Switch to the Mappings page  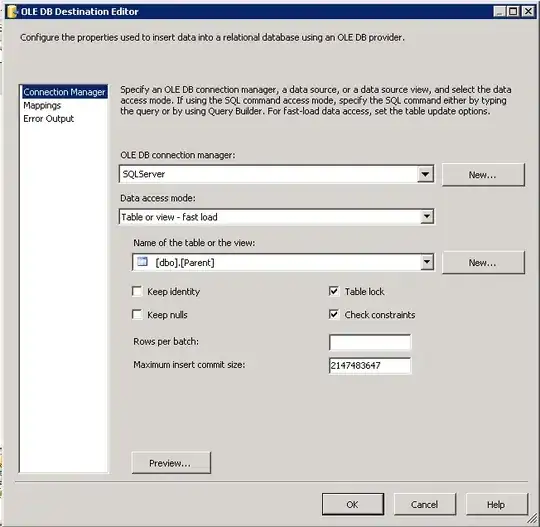(x=42, y=105)
